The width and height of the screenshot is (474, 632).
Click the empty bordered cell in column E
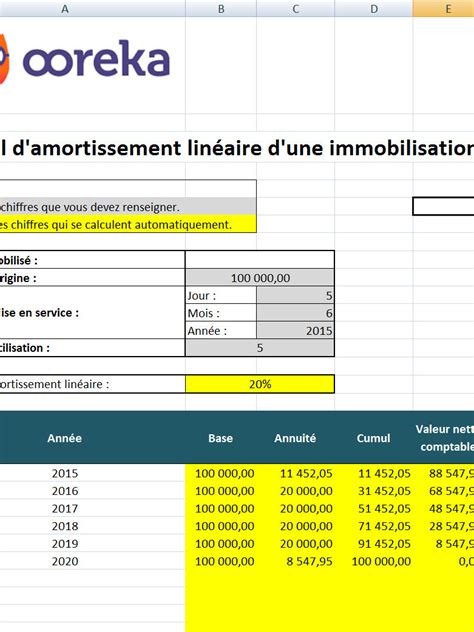444,206
